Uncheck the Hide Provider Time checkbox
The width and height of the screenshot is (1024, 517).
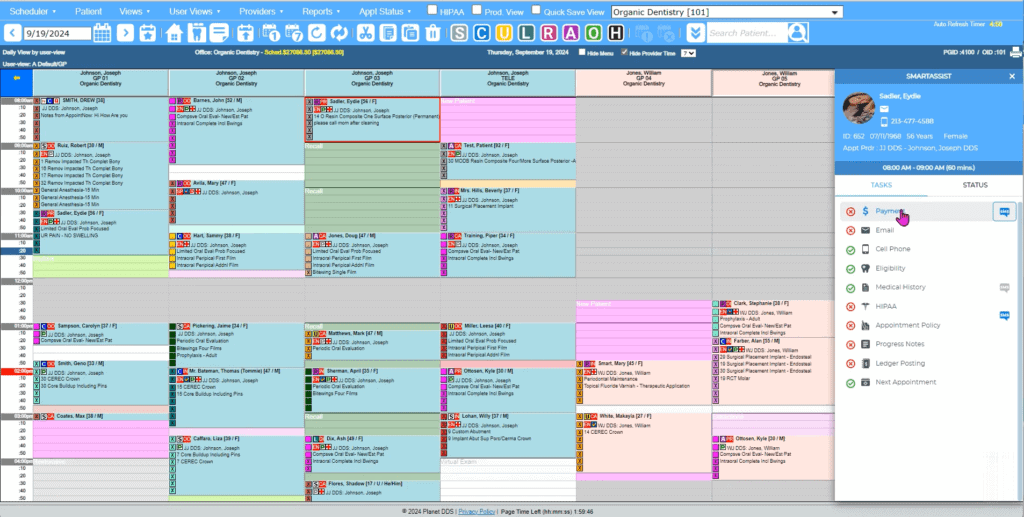624,52
